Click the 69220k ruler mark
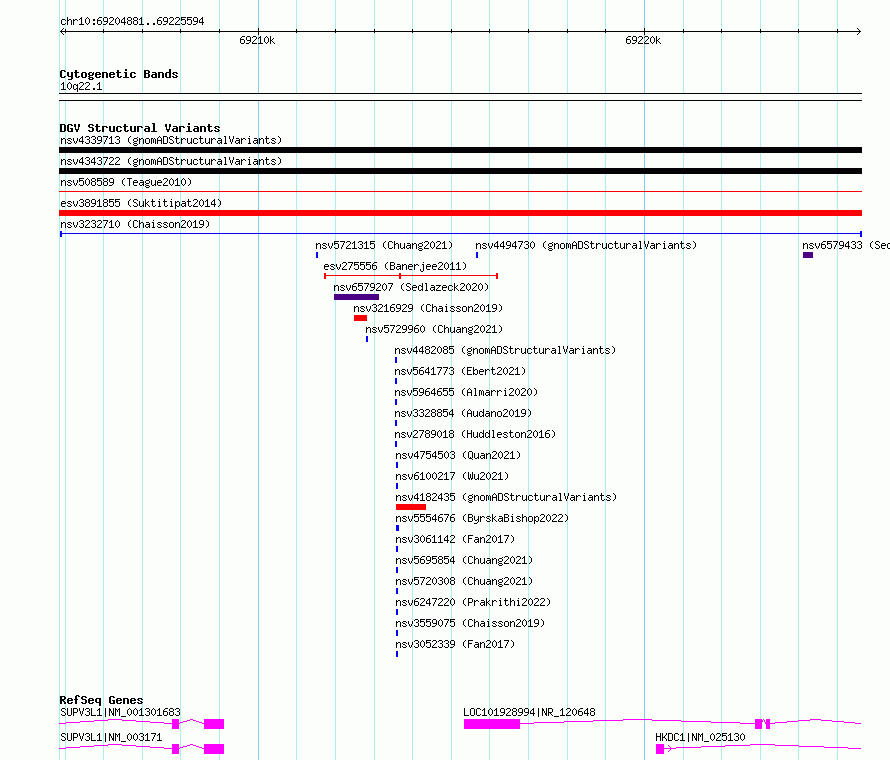This screenshot has height=760, width=890. click(x=643, y=40)
